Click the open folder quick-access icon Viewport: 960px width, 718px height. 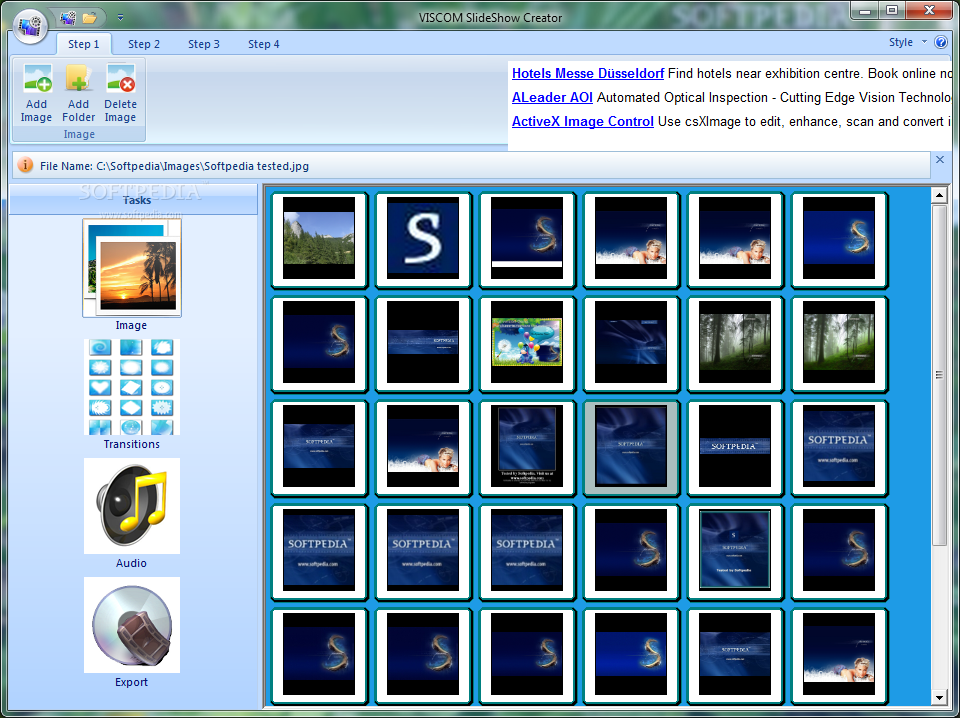89,18
